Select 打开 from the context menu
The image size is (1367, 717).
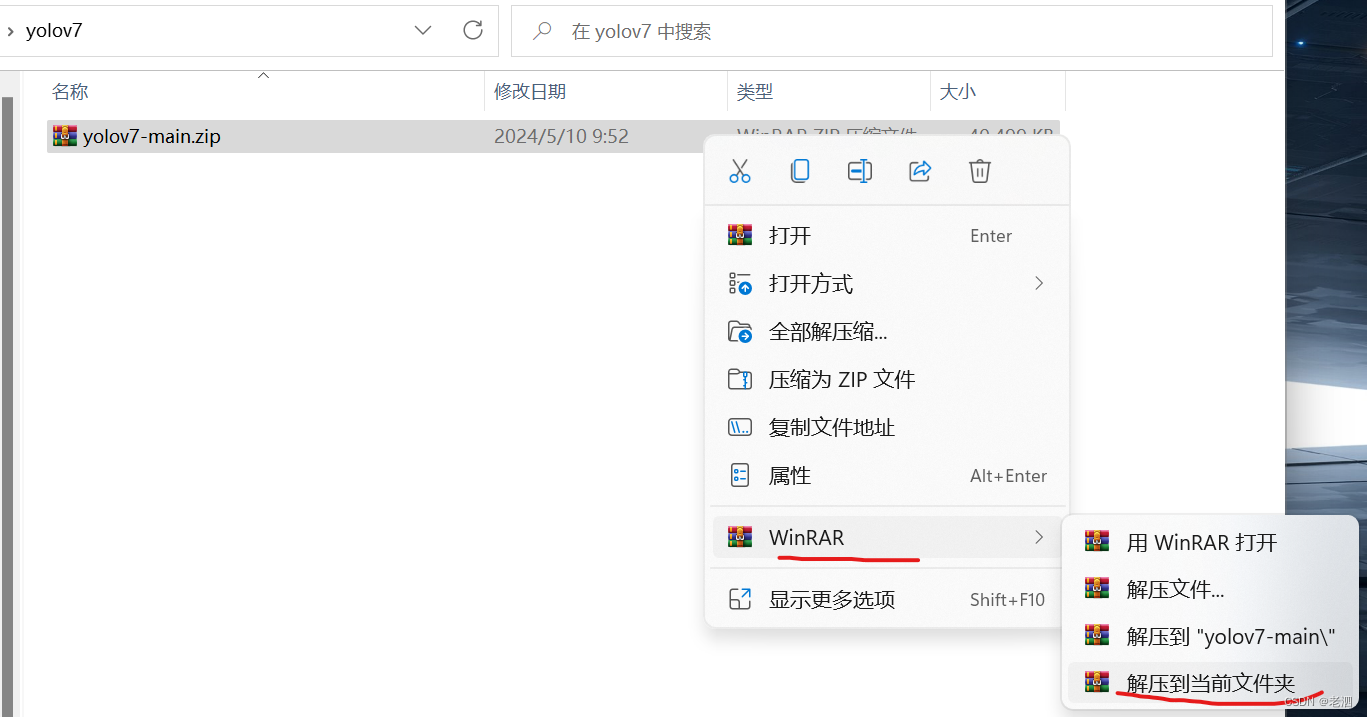tap(887, 236)
